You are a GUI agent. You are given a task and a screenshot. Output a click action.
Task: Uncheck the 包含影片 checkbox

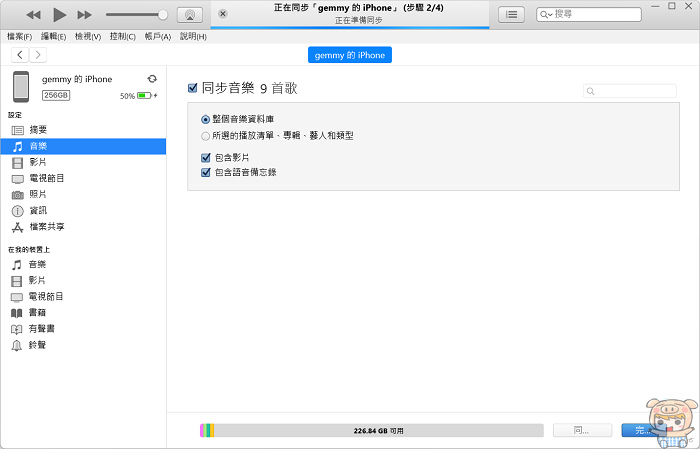(x=205, y=158)
